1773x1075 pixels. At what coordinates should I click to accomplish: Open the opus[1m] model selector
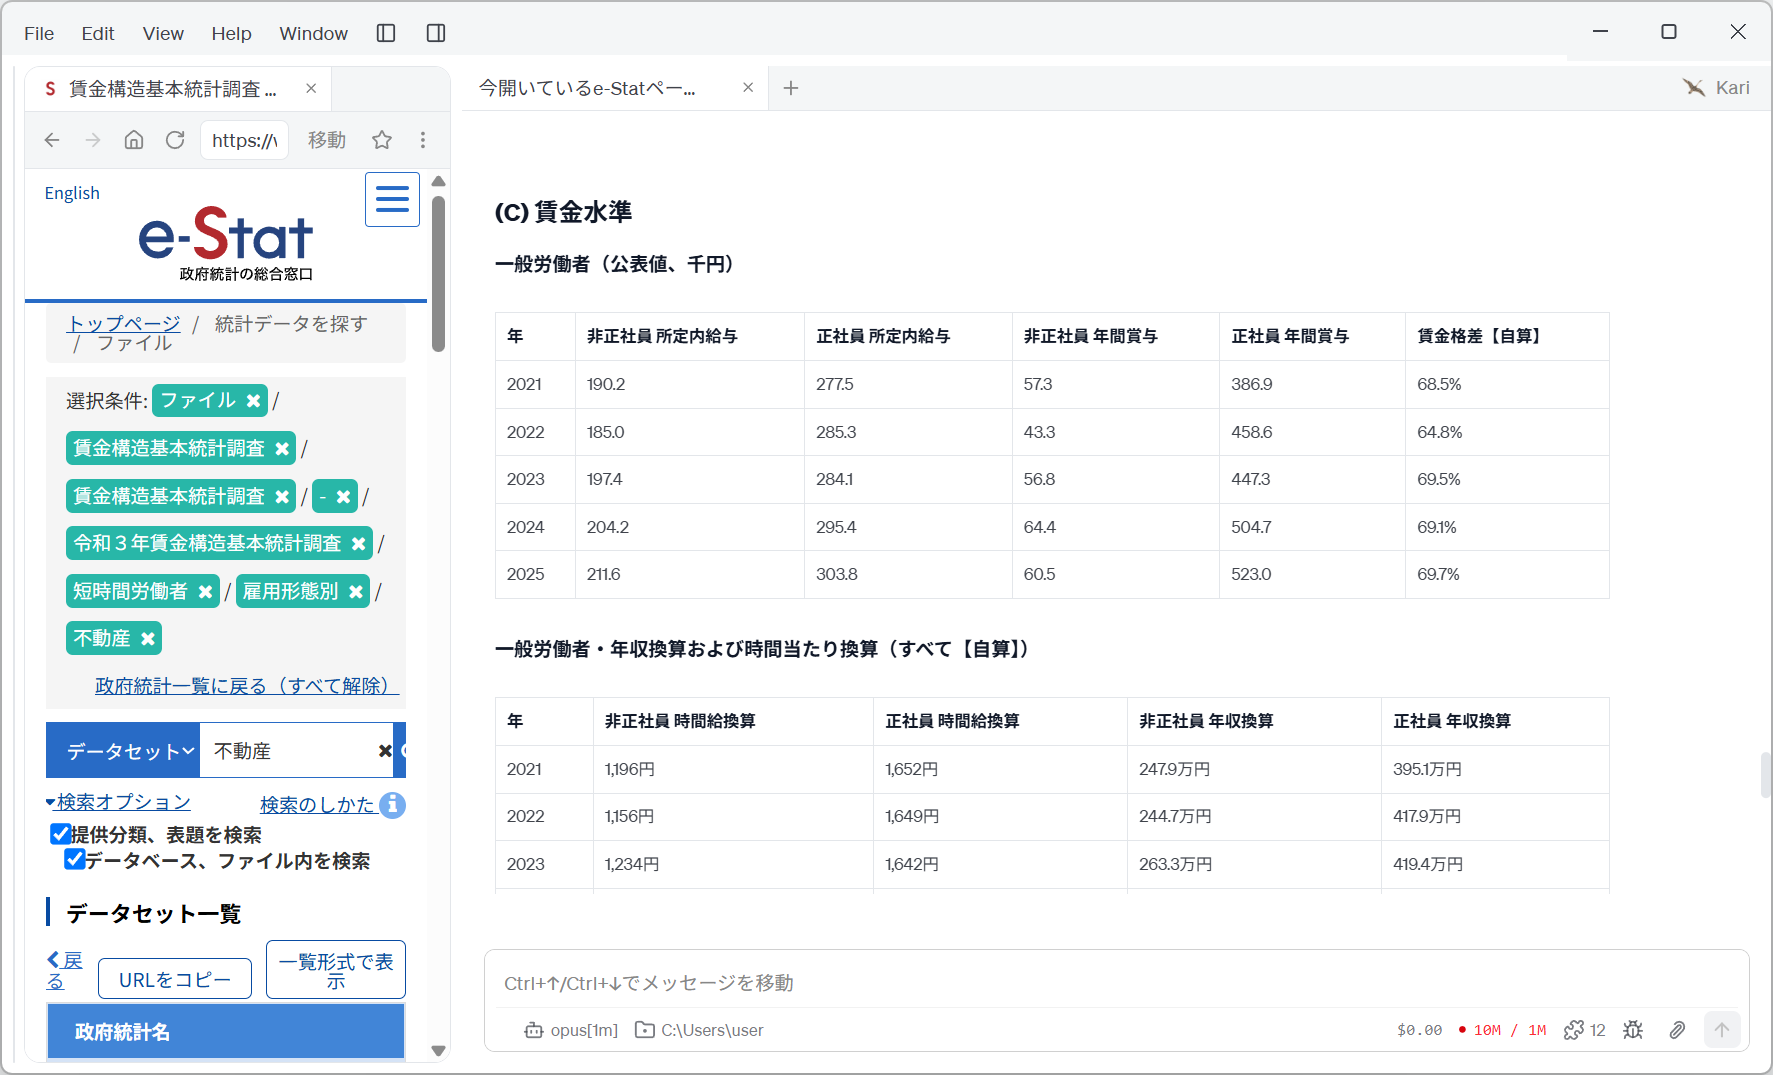(x=572, y=1030)
